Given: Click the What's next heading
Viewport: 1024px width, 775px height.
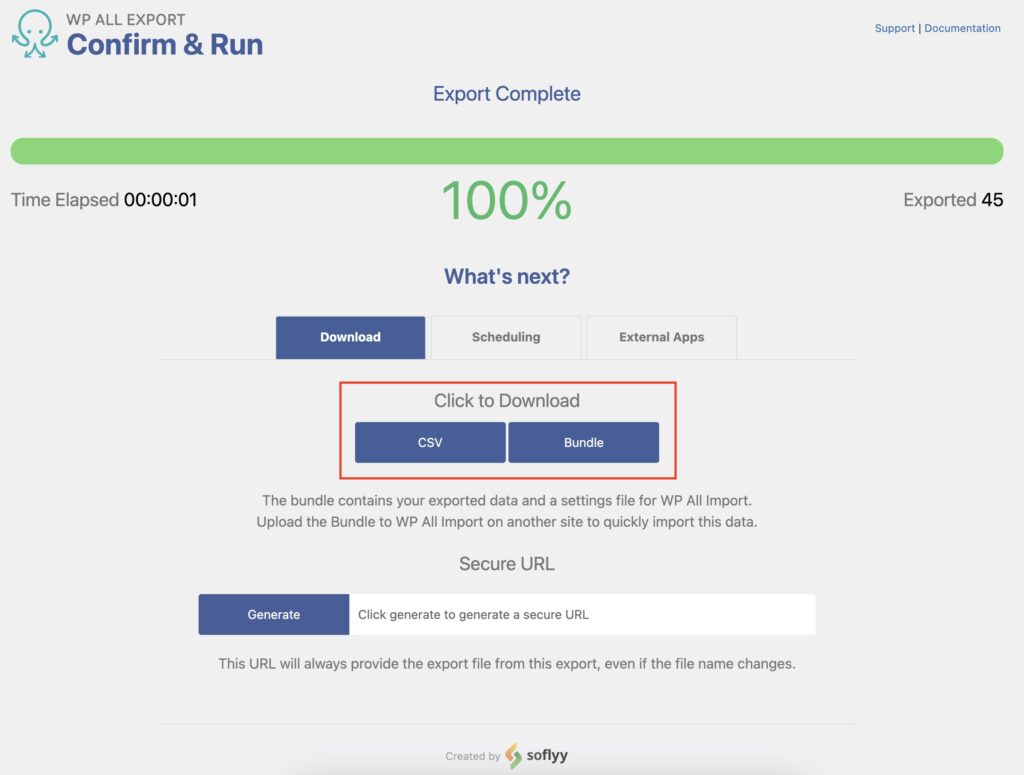Looking at the screenshot, I should [x=506, y=276].
